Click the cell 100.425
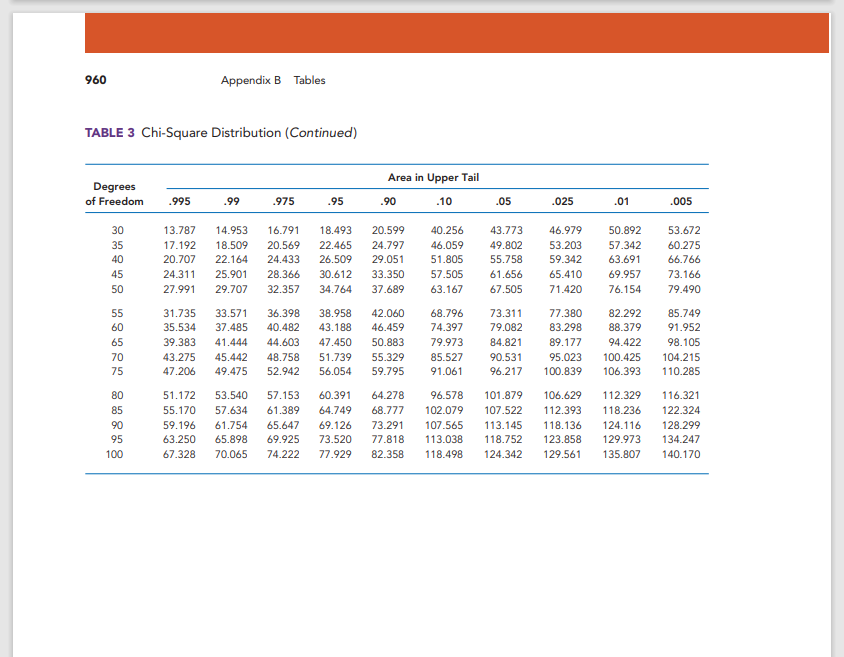This screenshot has height=657, width=844. tap(622, 357)
